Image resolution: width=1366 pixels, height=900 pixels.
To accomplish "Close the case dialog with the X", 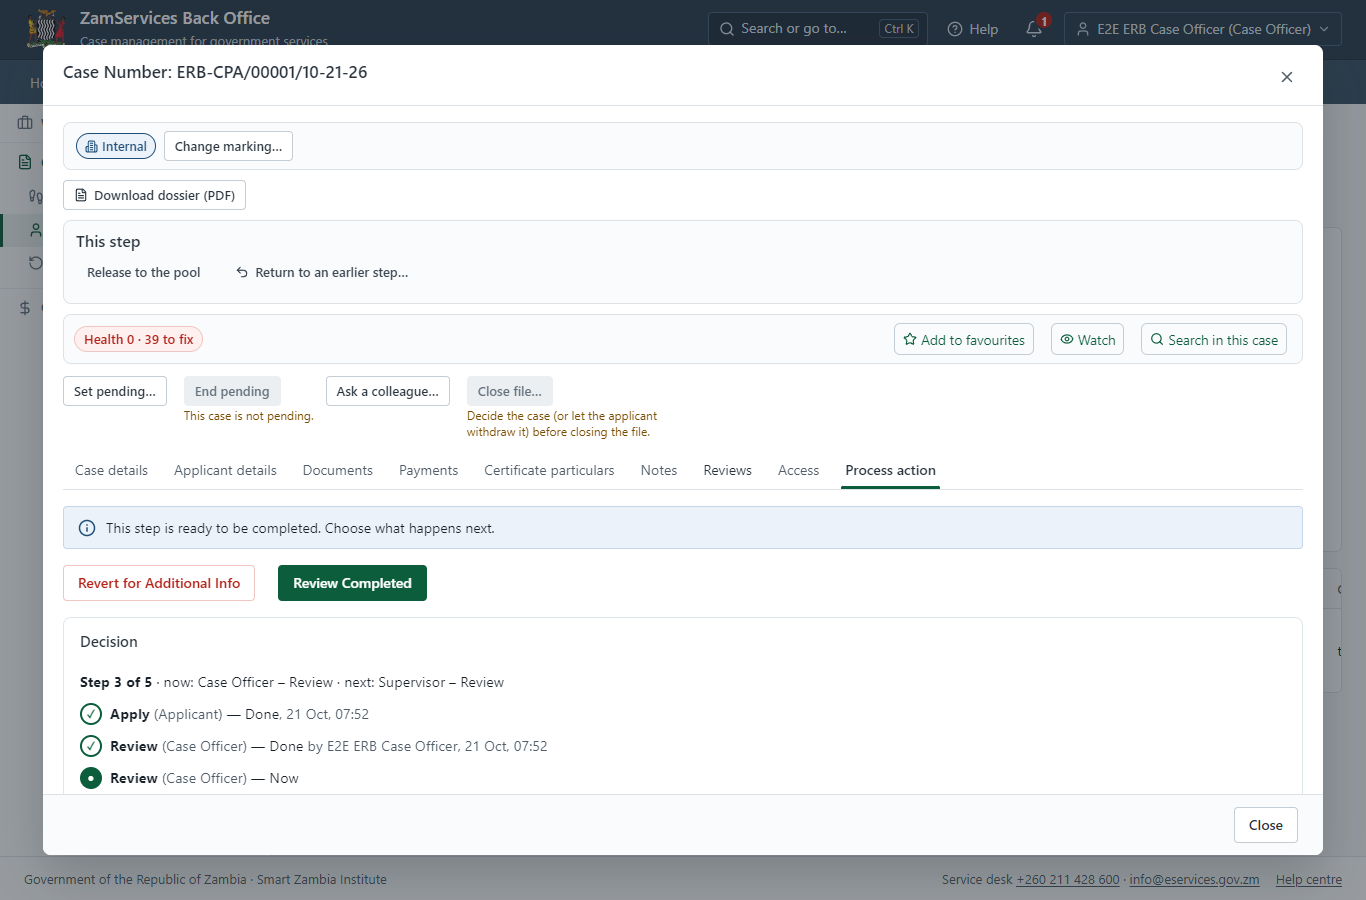I will pos(1287,77).
